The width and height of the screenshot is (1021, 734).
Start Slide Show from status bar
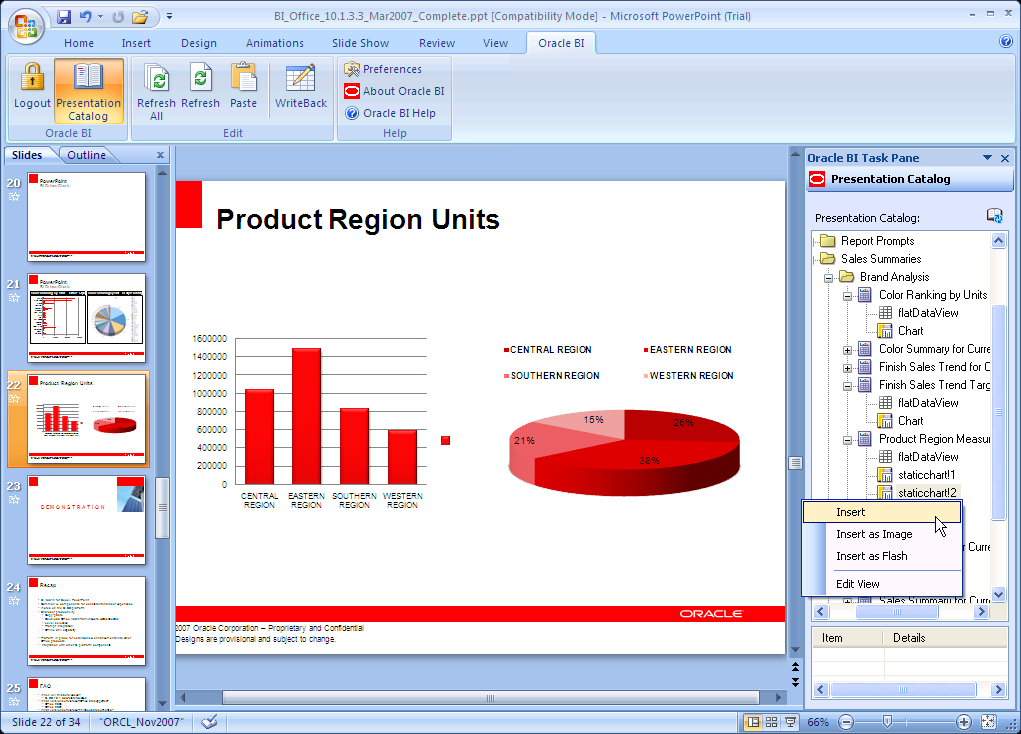[x=790, y=722]
